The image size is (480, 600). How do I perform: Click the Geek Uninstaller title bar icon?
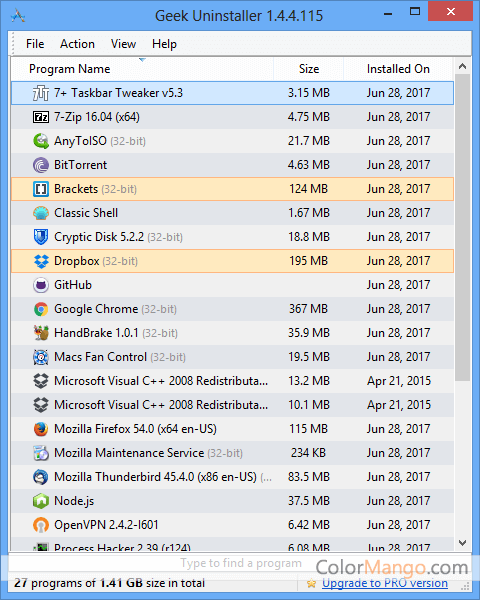[18, 16]
